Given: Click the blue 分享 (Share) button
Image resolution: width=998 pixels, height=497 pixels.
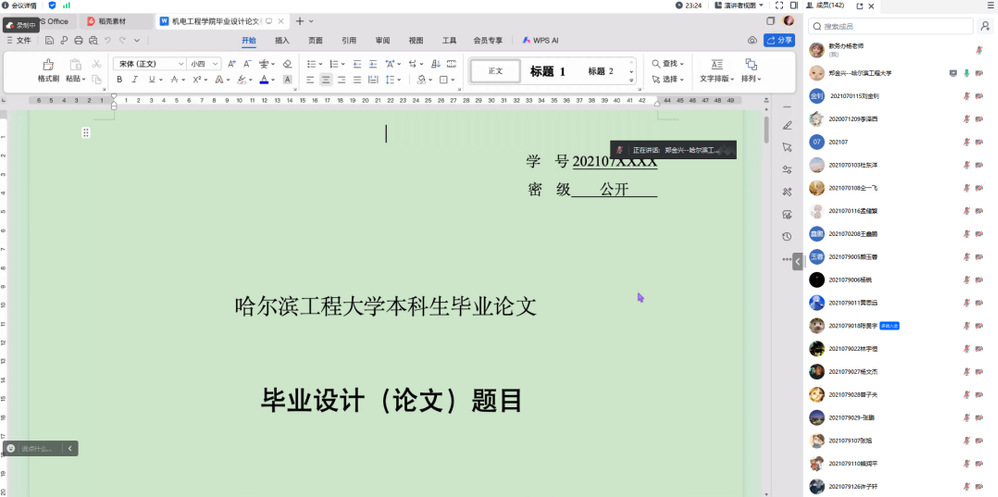Looking at the screenshot, I should (x=779, y=40).
